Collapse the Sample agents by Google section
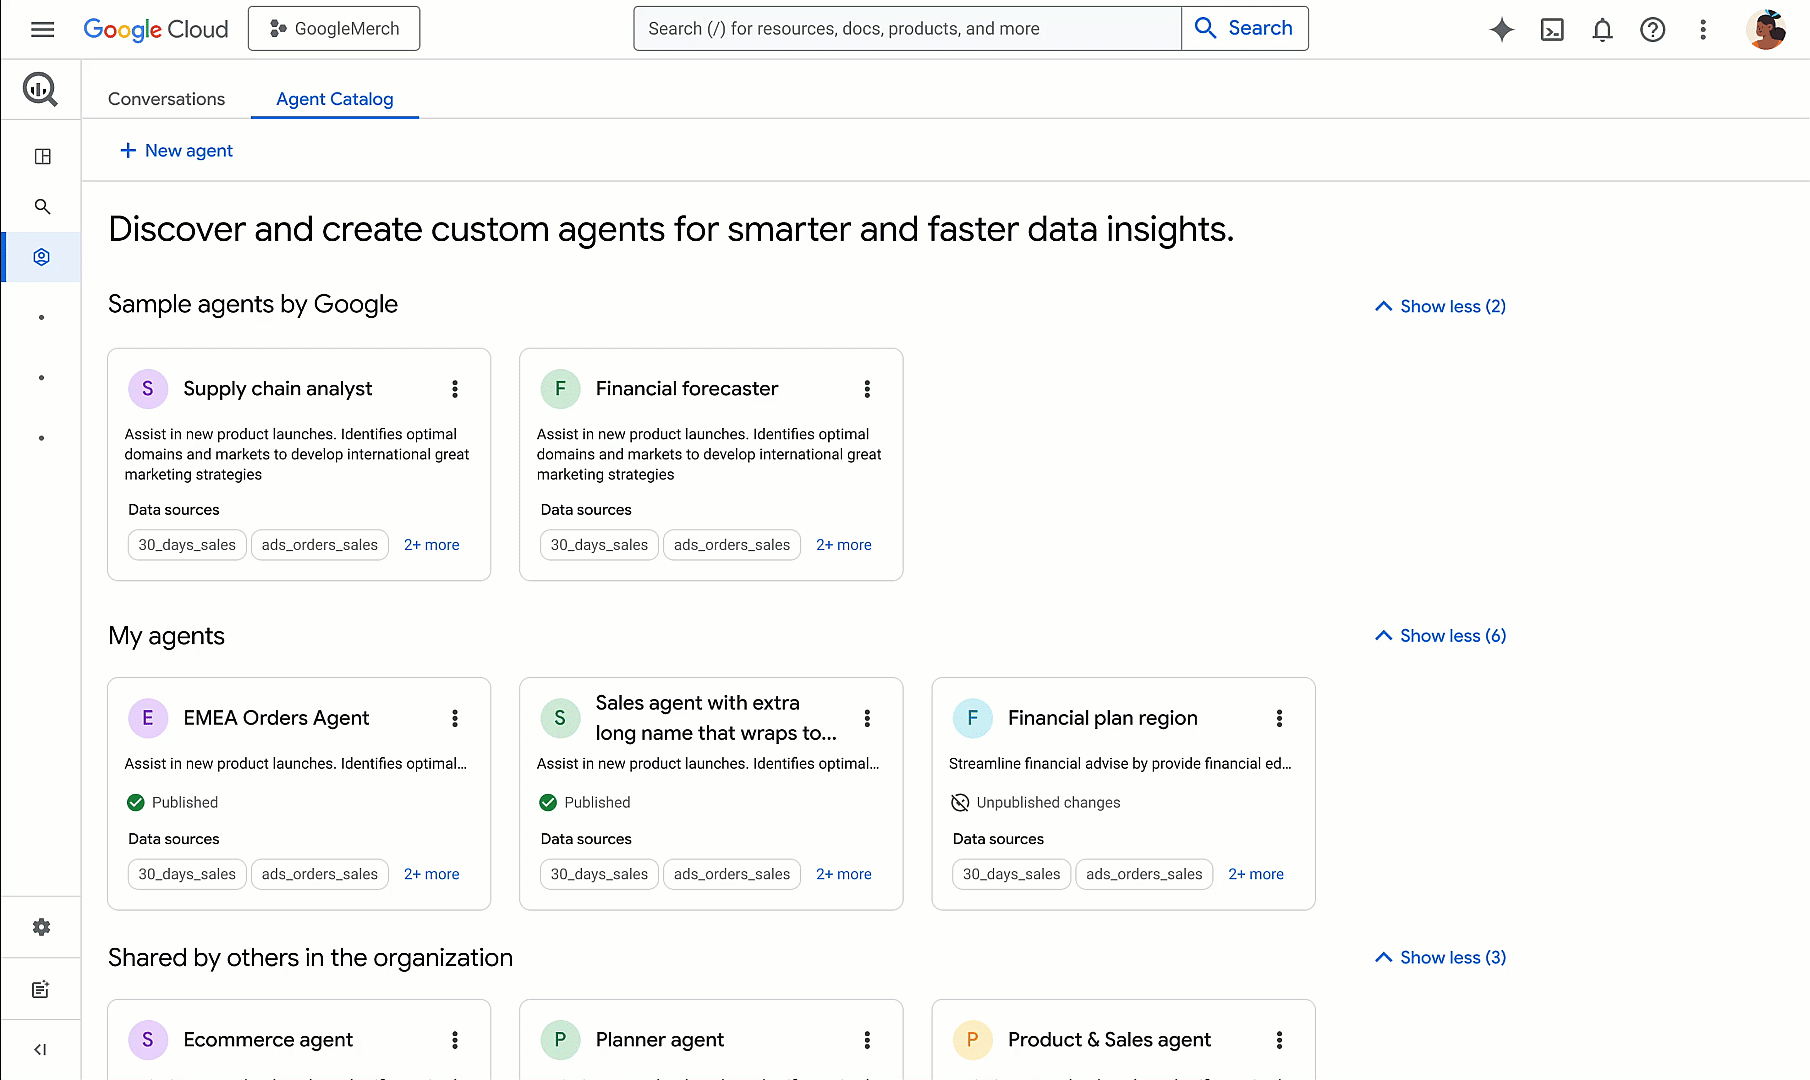1810x1080 pixels. click(1439, 306)
